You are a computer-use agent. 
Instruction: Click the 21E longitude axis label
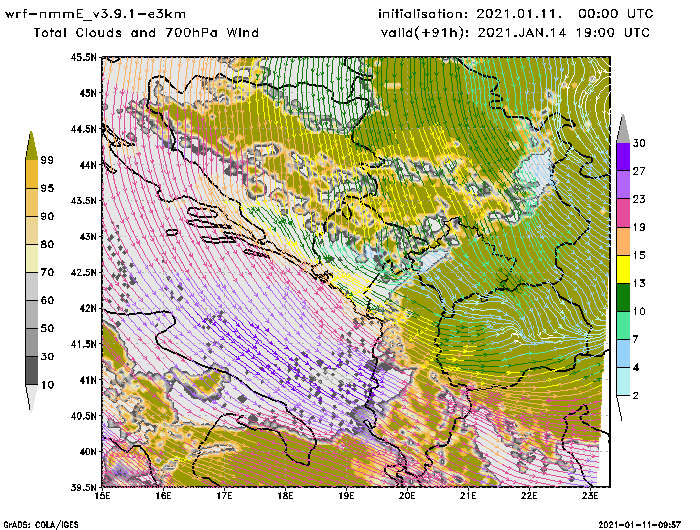click(468, 497)
